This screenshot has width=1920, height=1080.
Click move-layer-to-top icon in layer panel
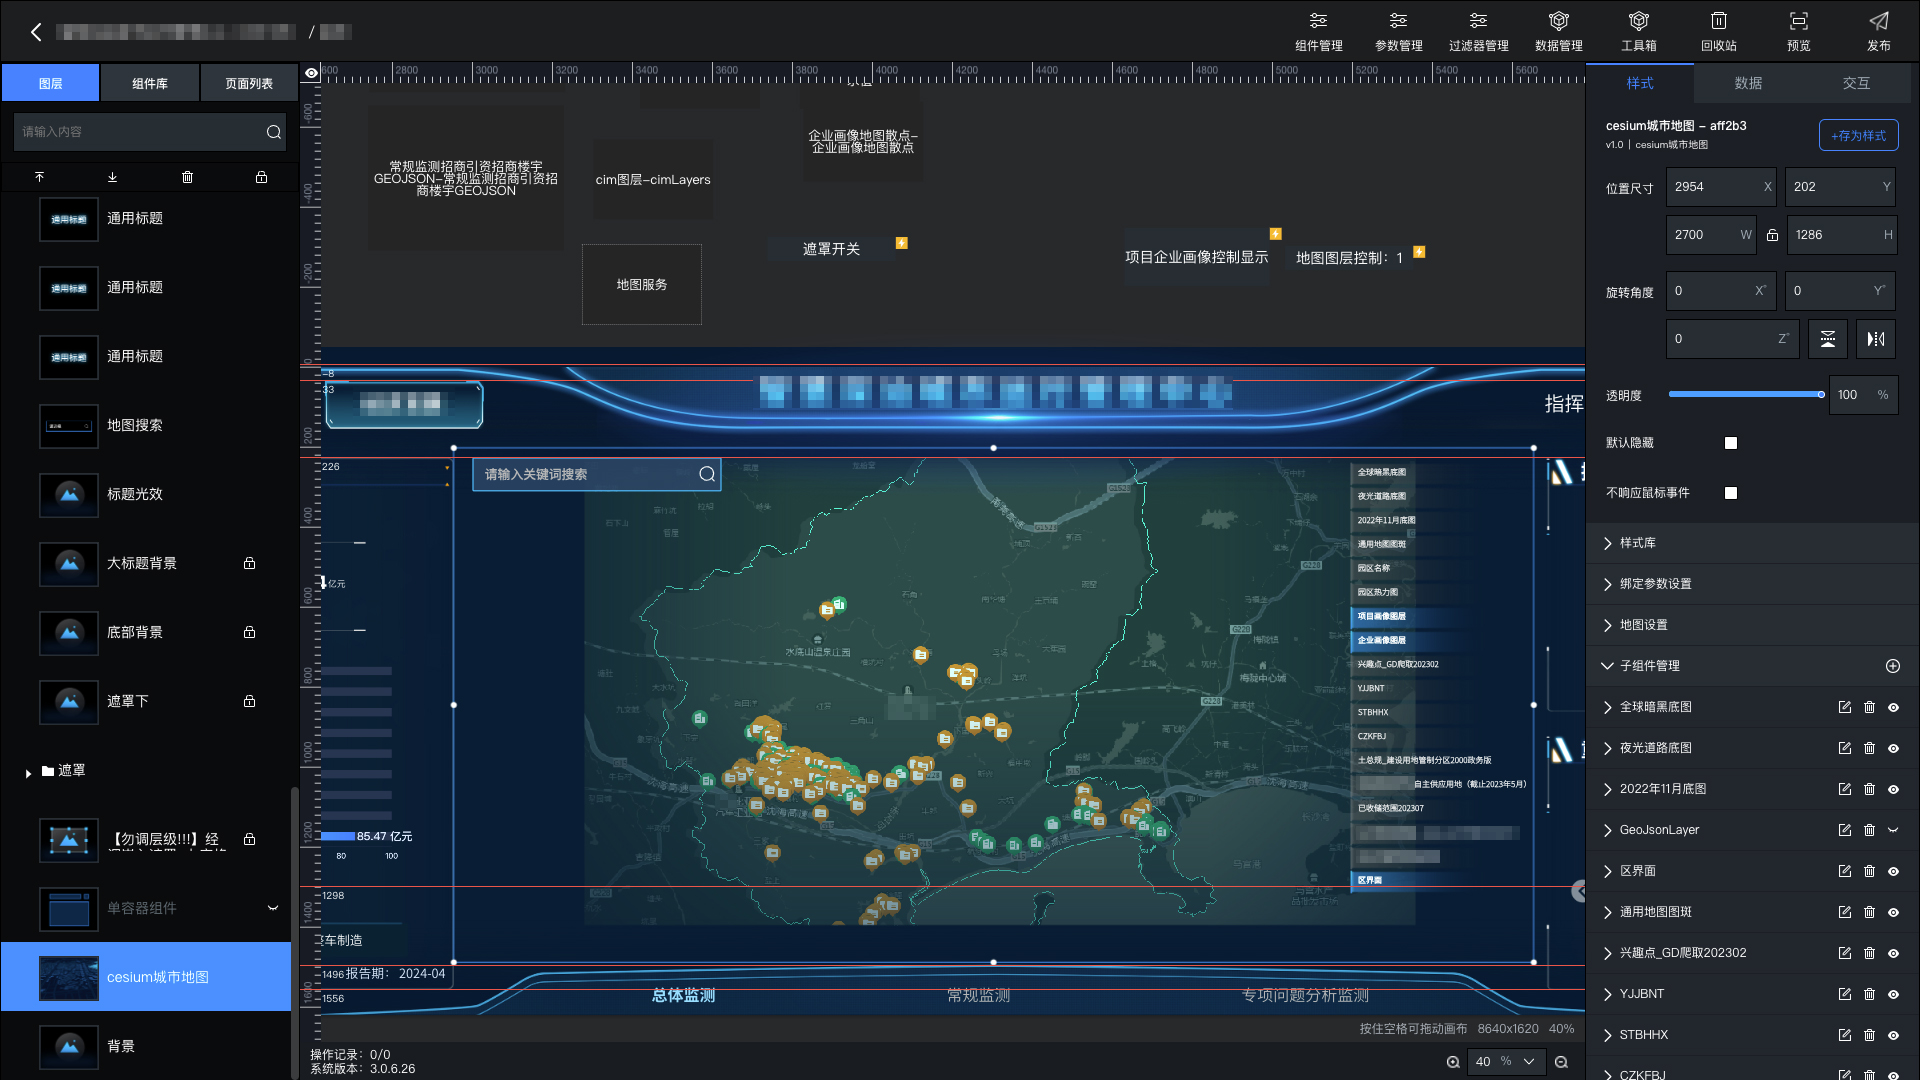40,177
